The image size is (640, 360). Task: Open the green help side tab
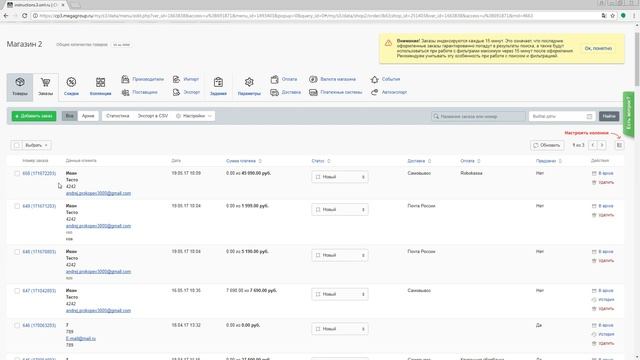click(629, 114)
